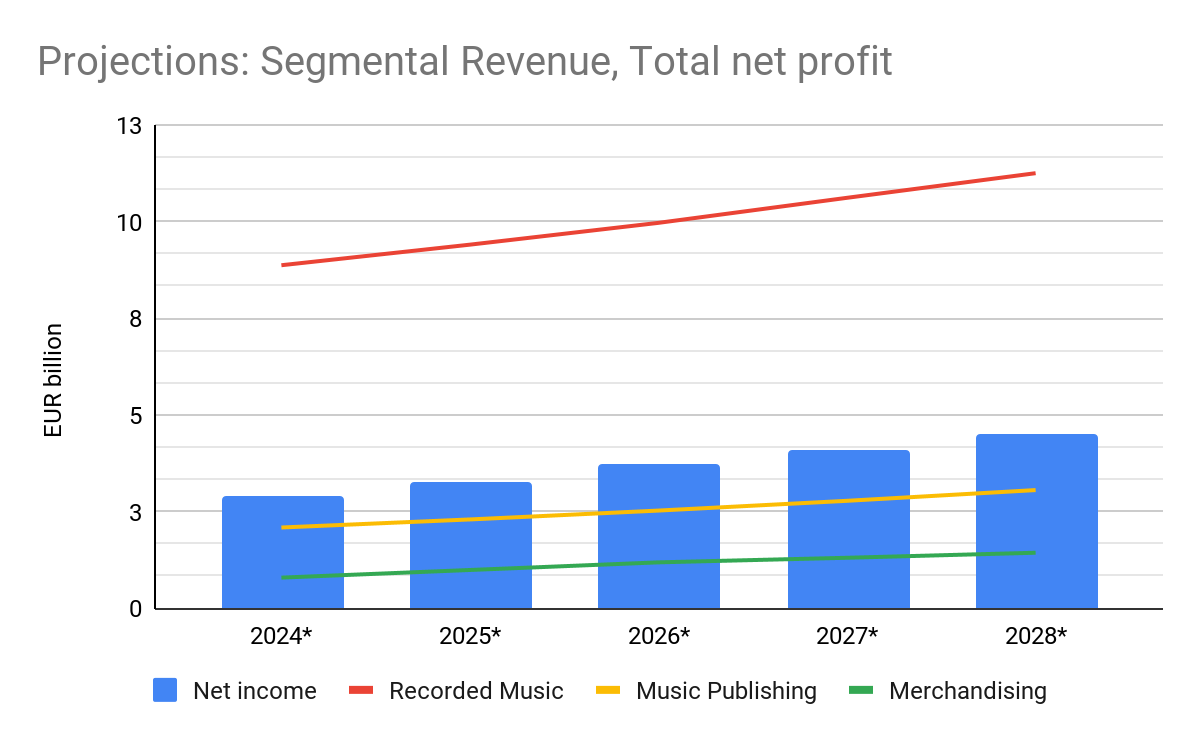The image size is (1200, 742).
Task: Click the 'Net income' legend label
Action: click(255, 691)
